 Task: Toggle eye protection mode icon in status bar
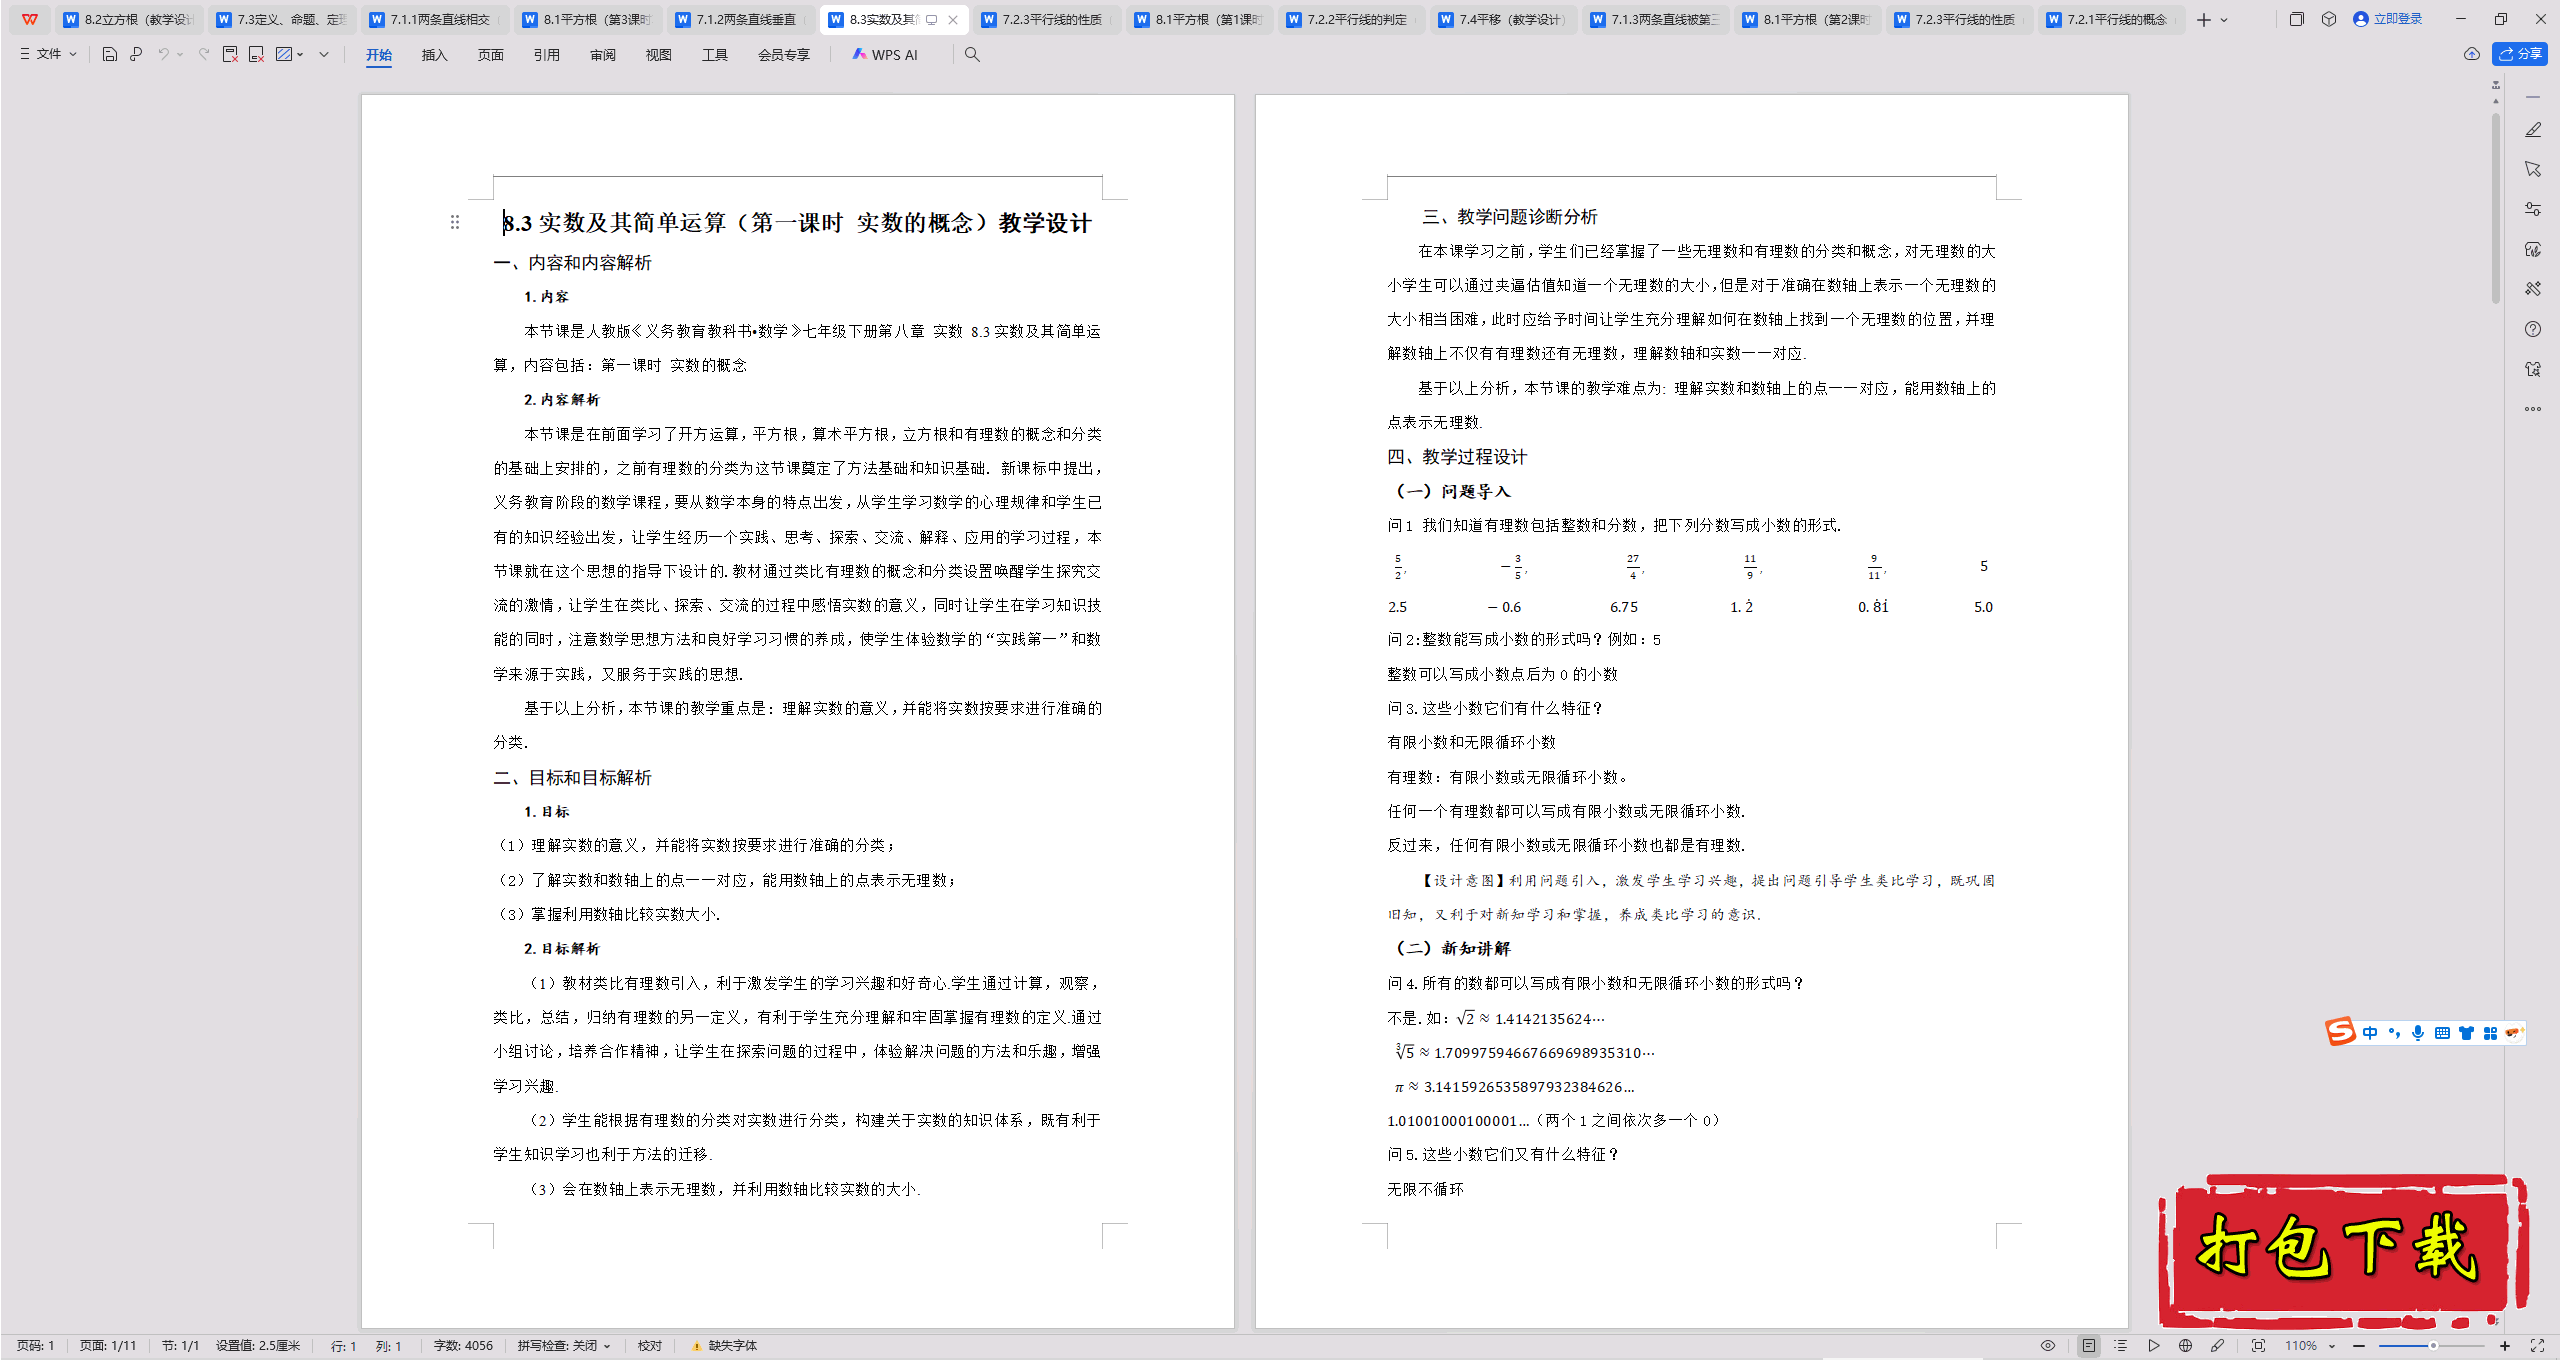[x=2048, y=1346]
